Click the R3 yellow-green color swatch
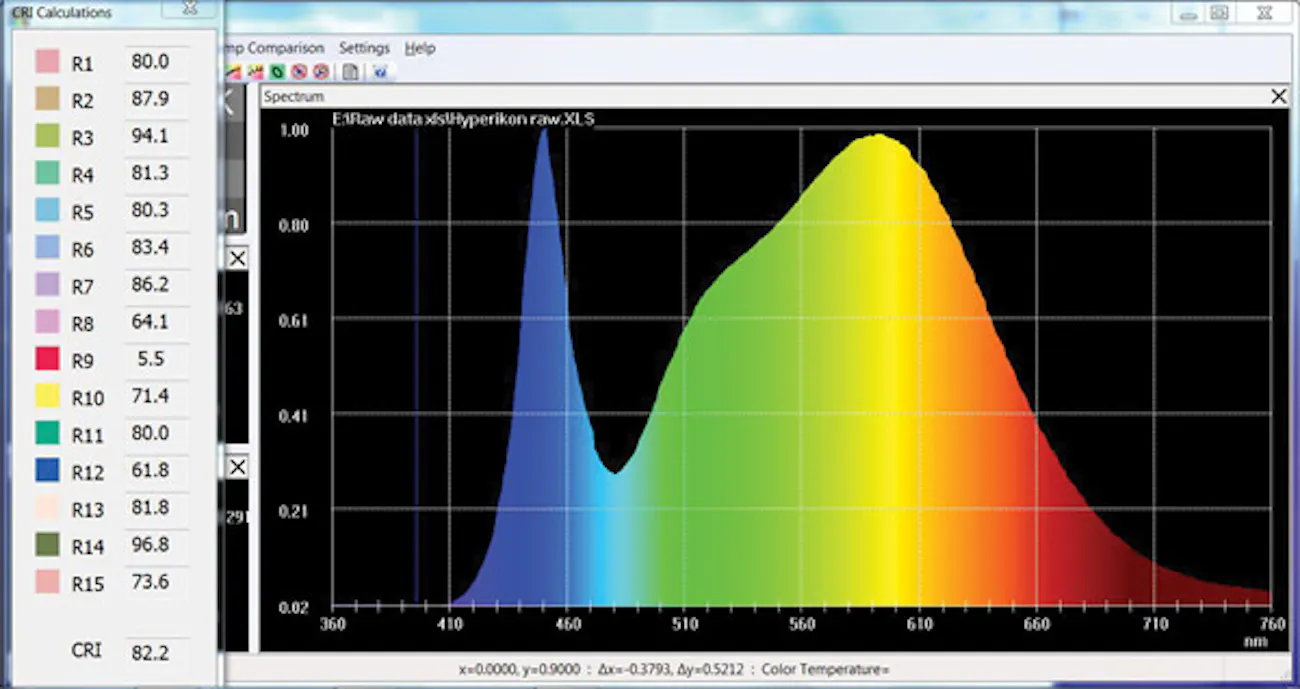The width and height of the screenshot is (1300, 689). click(x=47, y=136)
